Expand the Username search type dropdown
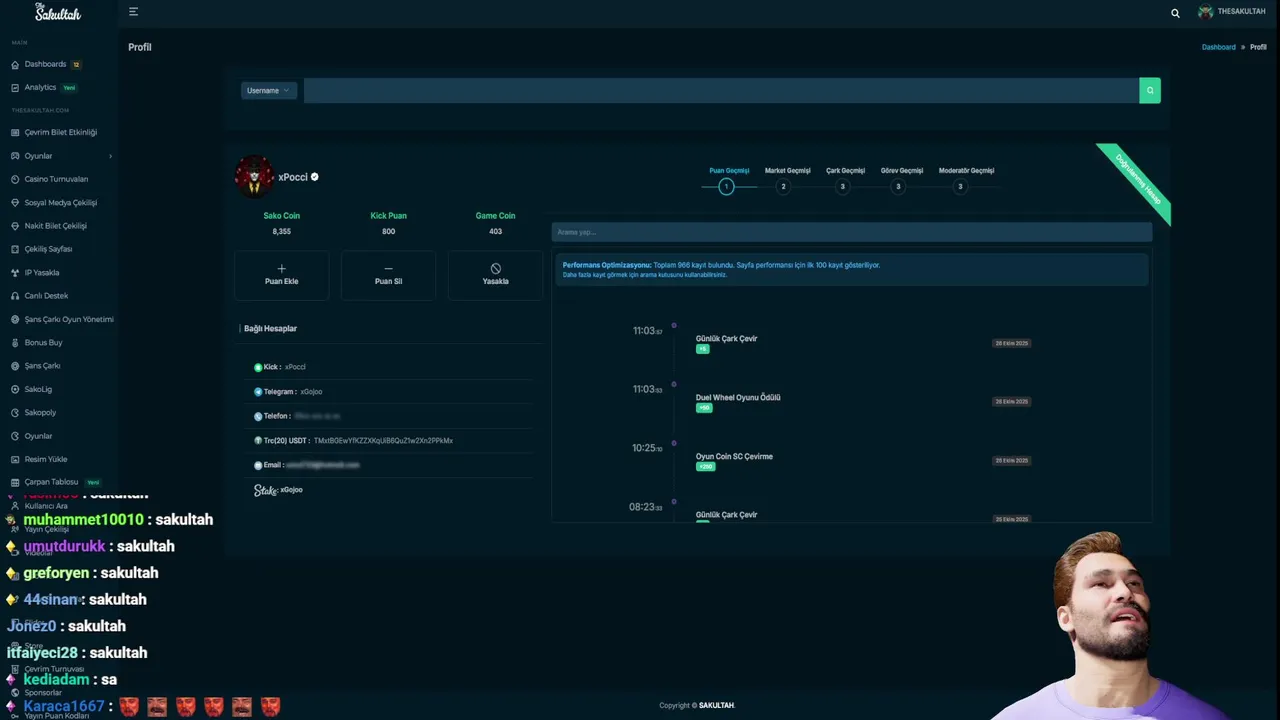This screenshot has height=720, width=1280. tap(268, 90)
